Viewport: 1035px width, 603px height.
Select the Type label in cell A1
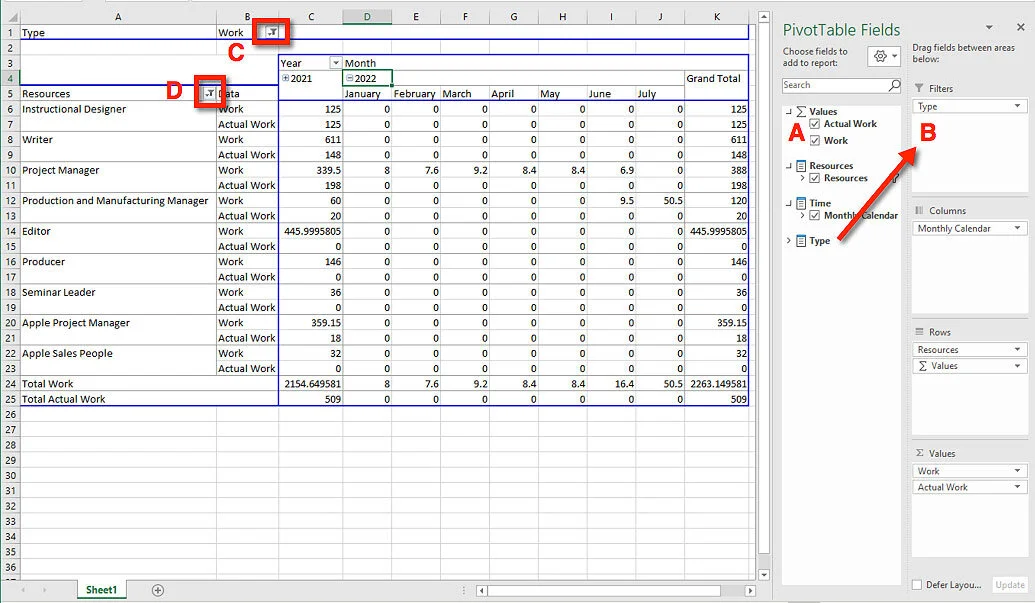click(118, 32)
